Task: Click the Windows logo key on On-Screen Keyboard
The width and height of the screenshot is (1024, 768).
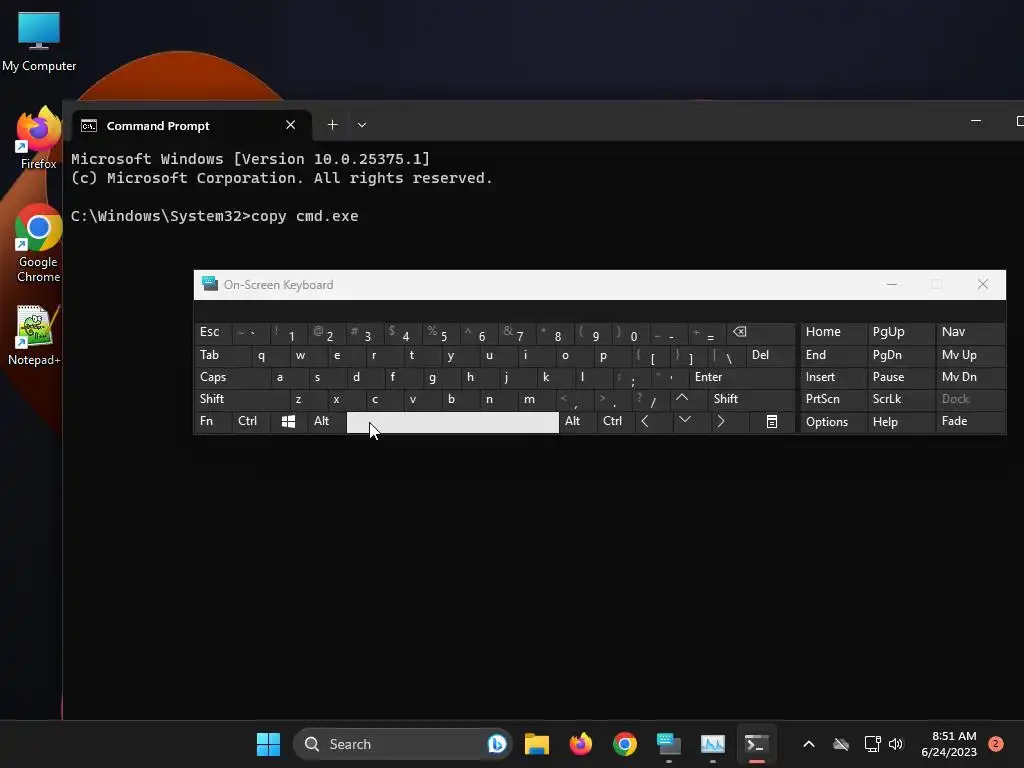Action: click(288, 422)
